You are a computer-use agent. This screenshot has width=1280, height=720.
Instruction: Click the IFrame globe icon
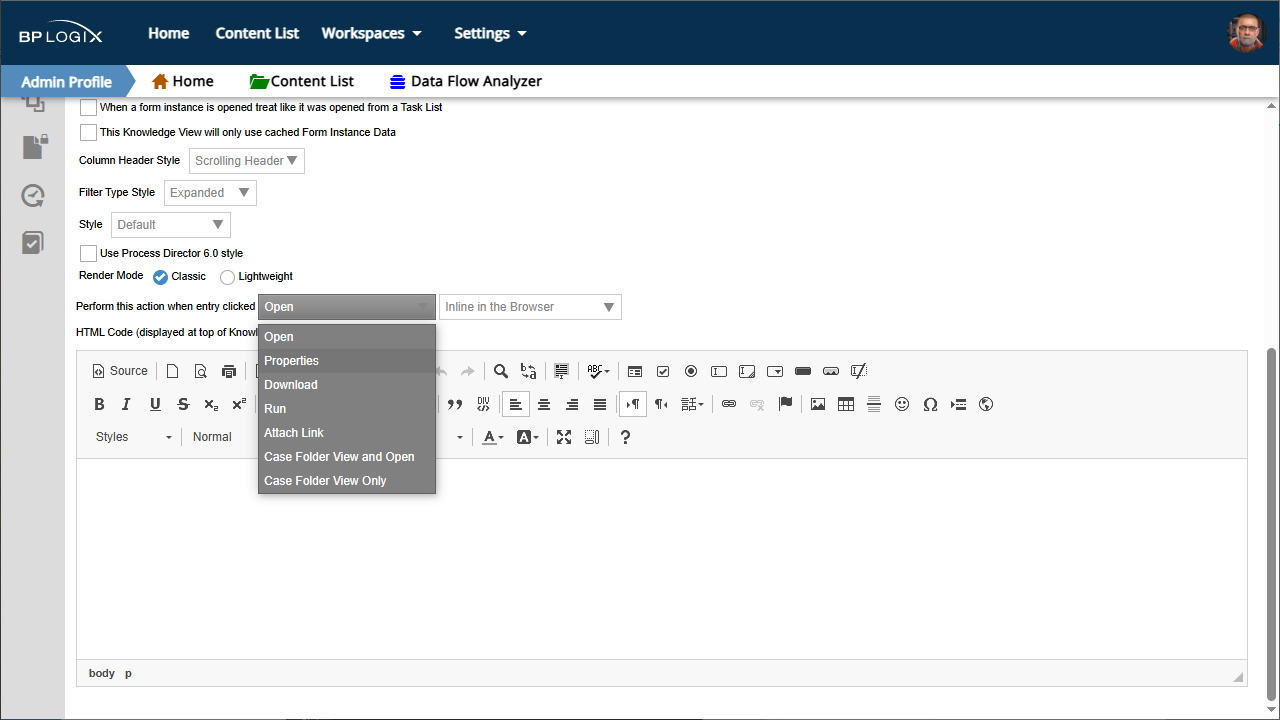986,405
